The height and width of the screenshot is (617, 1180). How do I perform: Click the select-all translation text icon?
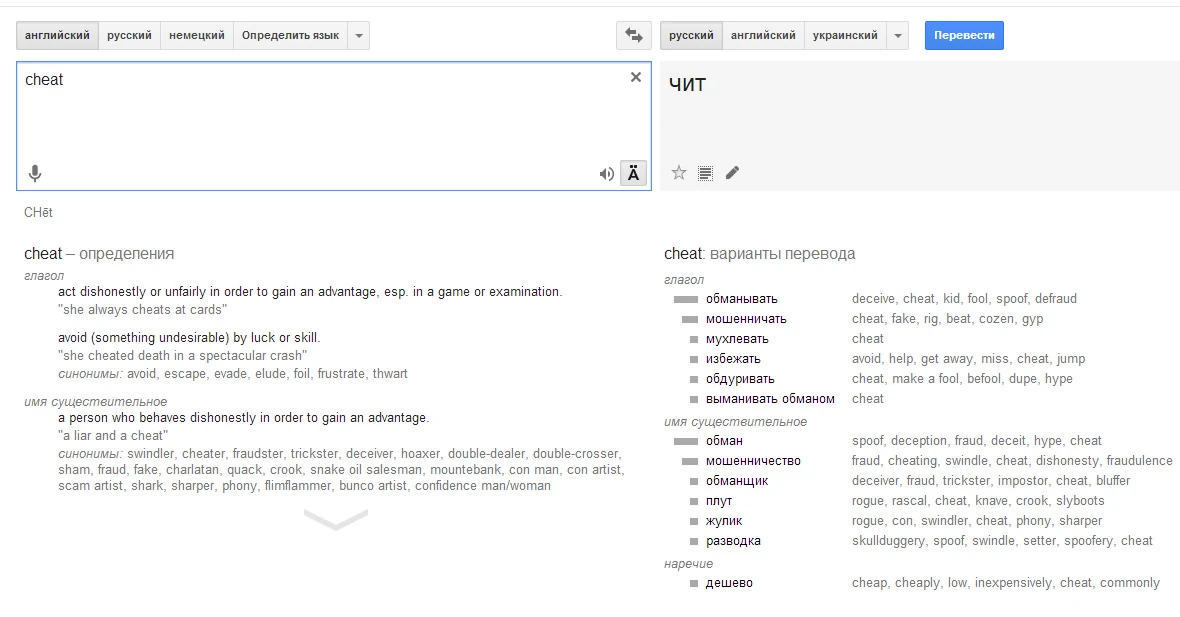point(706,173)
